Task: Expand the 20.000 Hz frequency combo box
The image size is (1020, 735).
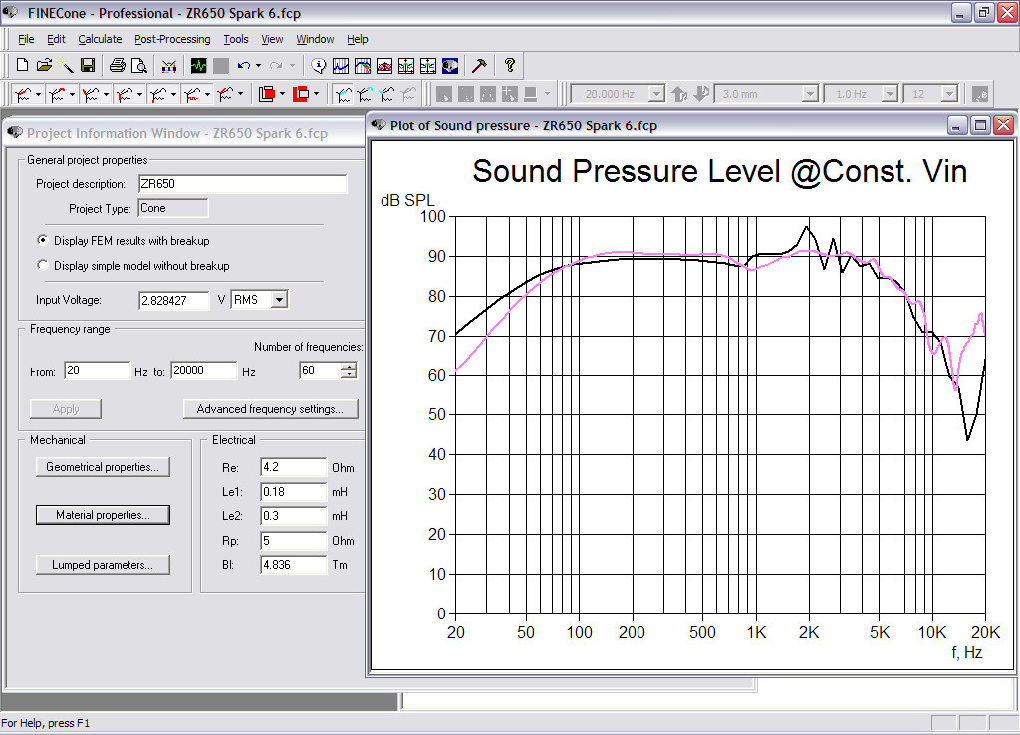Action: 656,94
